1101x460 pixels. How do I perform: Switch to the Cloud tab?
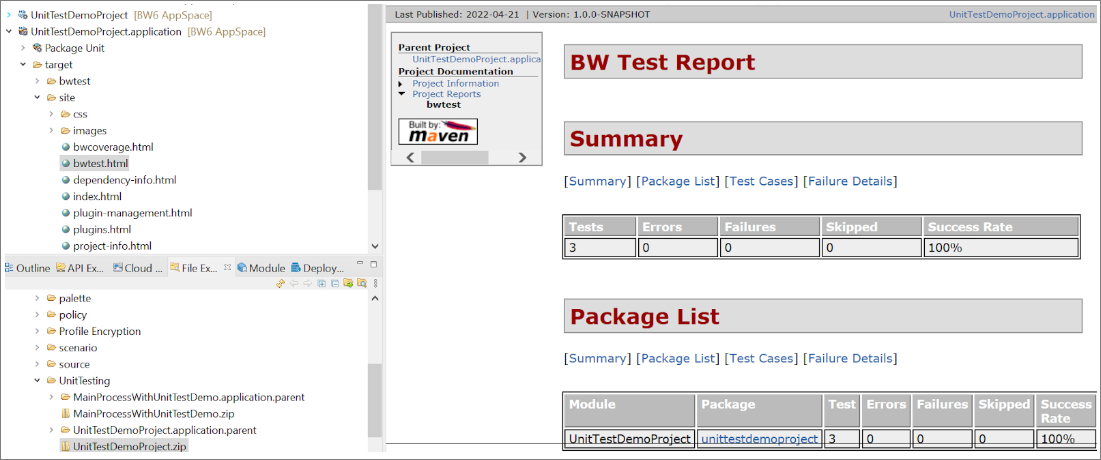[x=139, y=268]
